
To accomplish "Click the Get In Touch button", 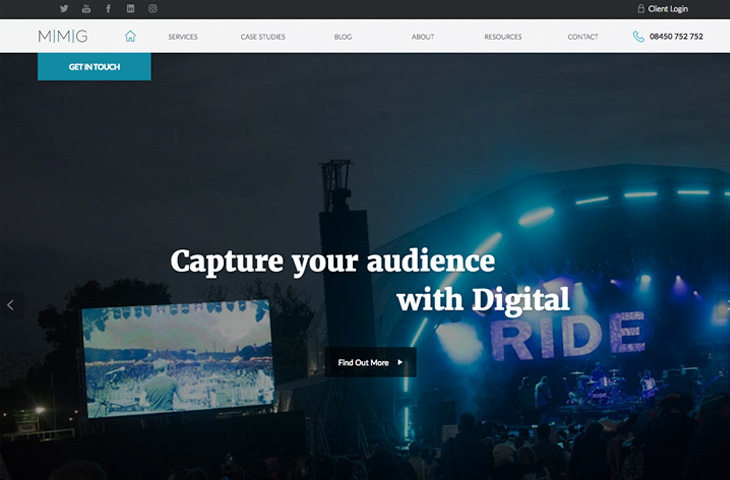I will pos(94,67).
